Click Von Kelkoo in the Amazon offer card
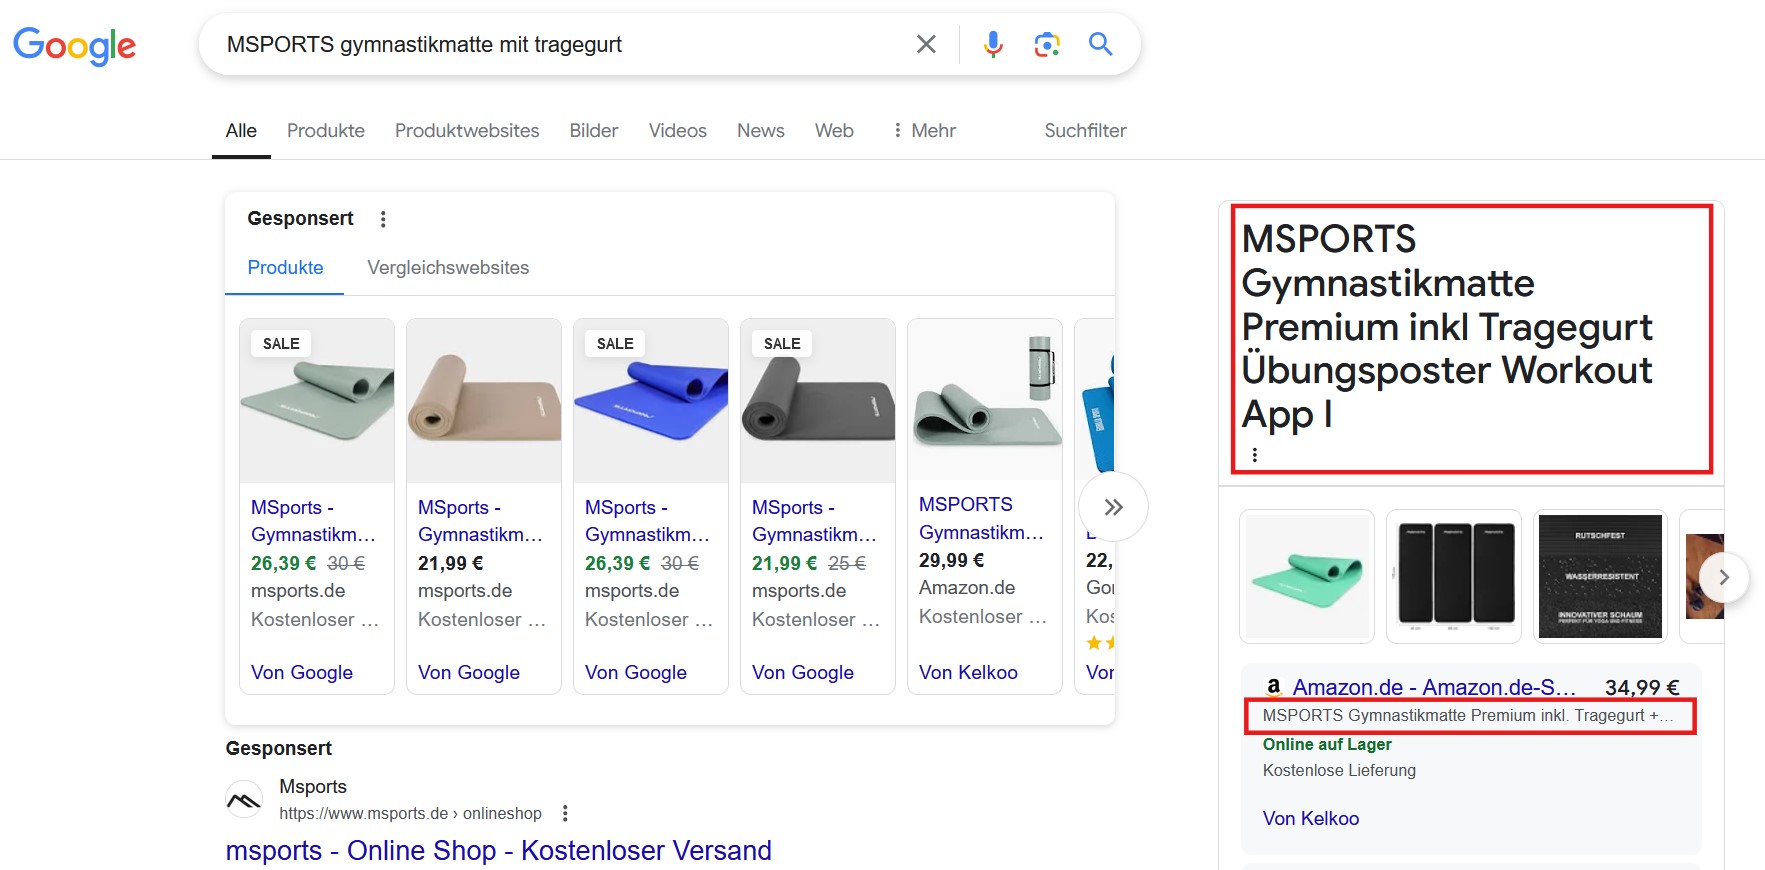Image resolution: width=1765 pixels, height=870 pixels. pyautogui.click(x=1310, y=819)
